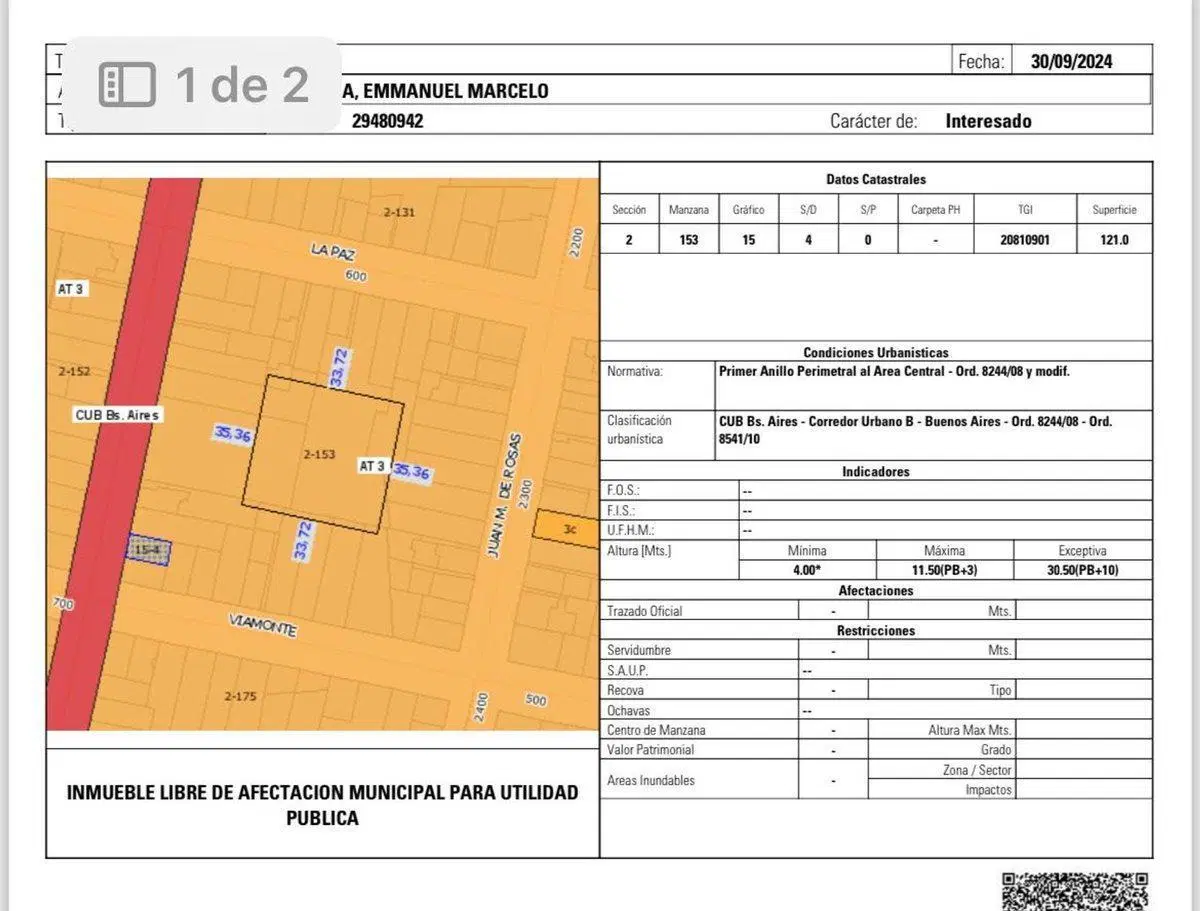Click the 'Normativa:' label
The image size is (1200, 911).
635,371
